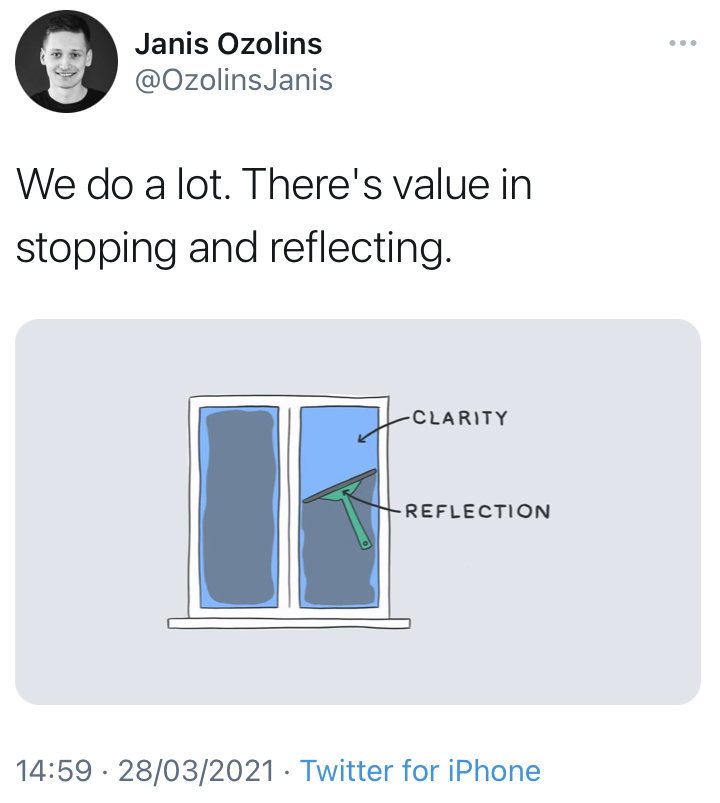
Task: Click the windowsill beneath the drawn window
Action: [x=290, y=623]
